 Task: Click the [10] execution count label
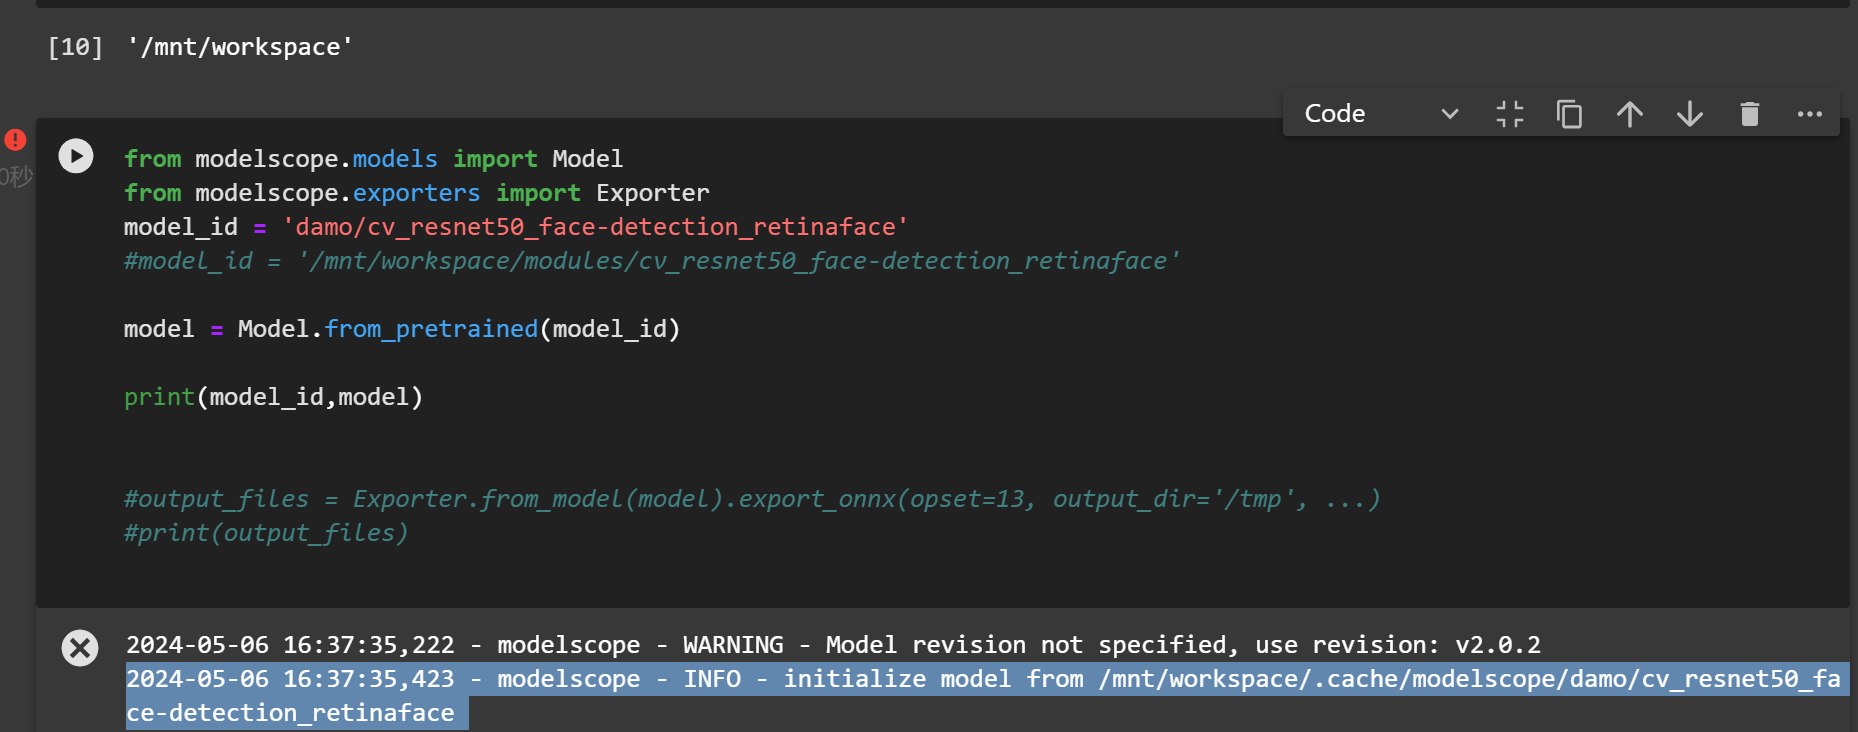[75, 47]
